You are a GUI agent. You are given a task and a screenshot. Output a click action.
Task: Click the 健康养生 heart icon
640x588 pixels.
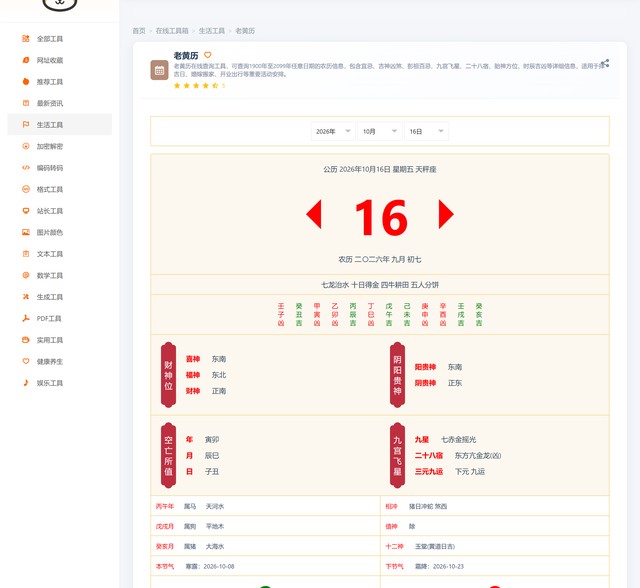pyautogui.click(x=26, y=361)
